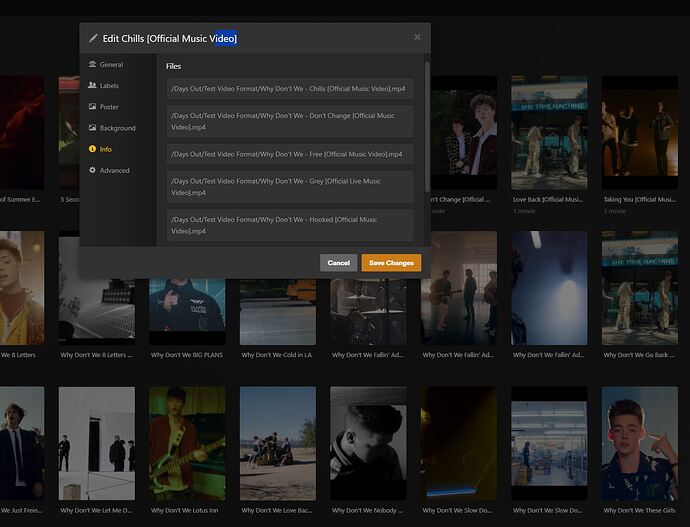
Task: Click the Advanced gear icon
Action: 92,170
